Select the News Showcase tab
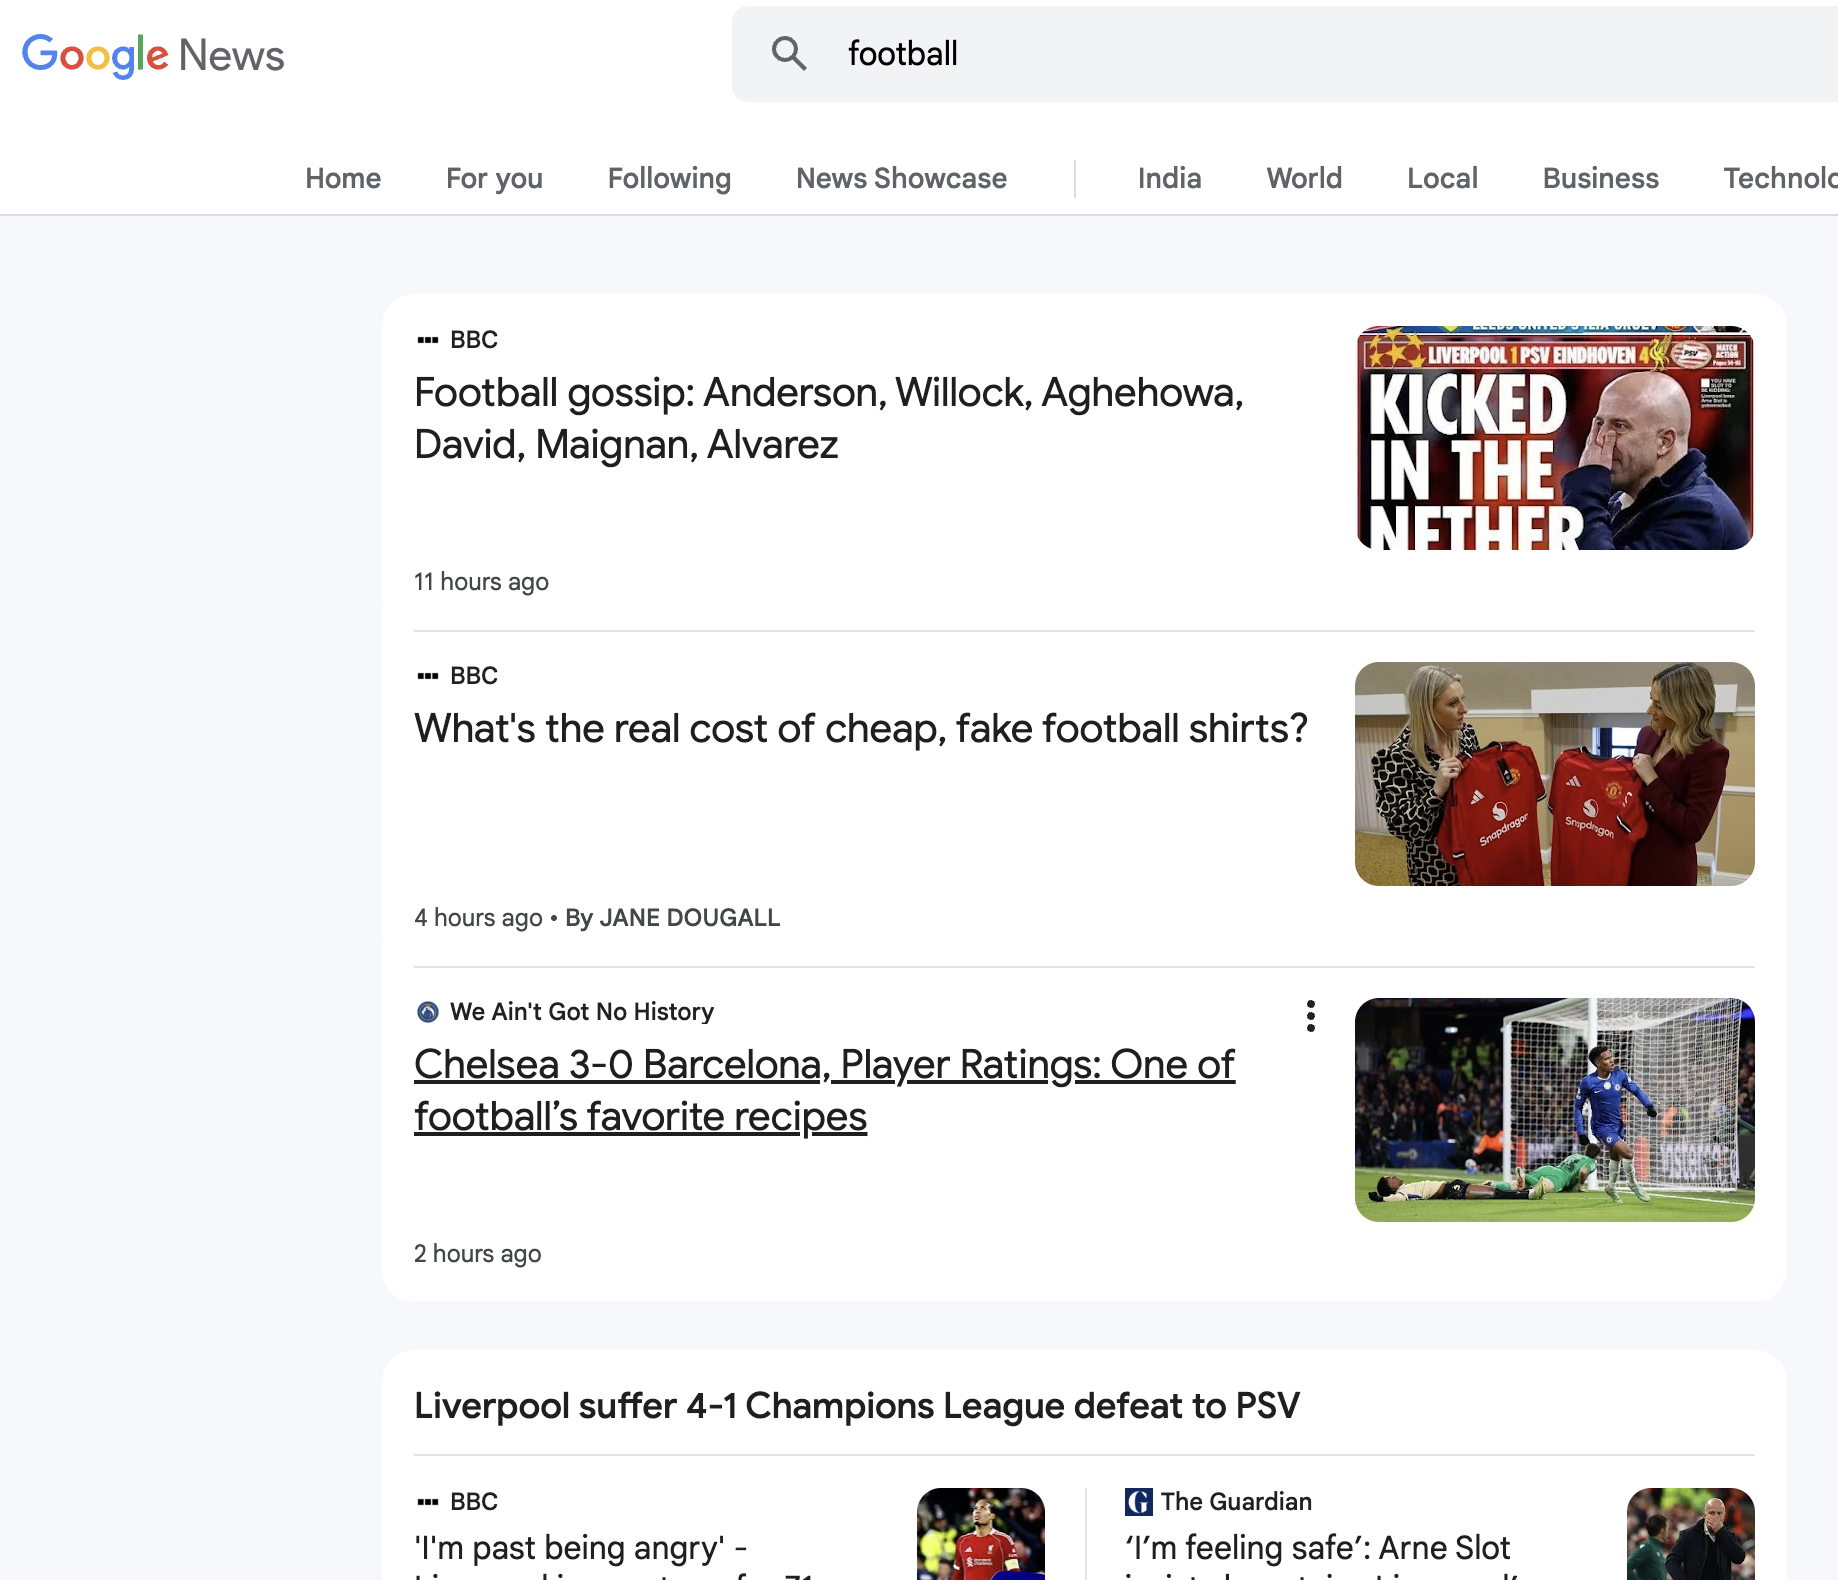Viewport: 1838px width, 1580px height. pos(901,178)
